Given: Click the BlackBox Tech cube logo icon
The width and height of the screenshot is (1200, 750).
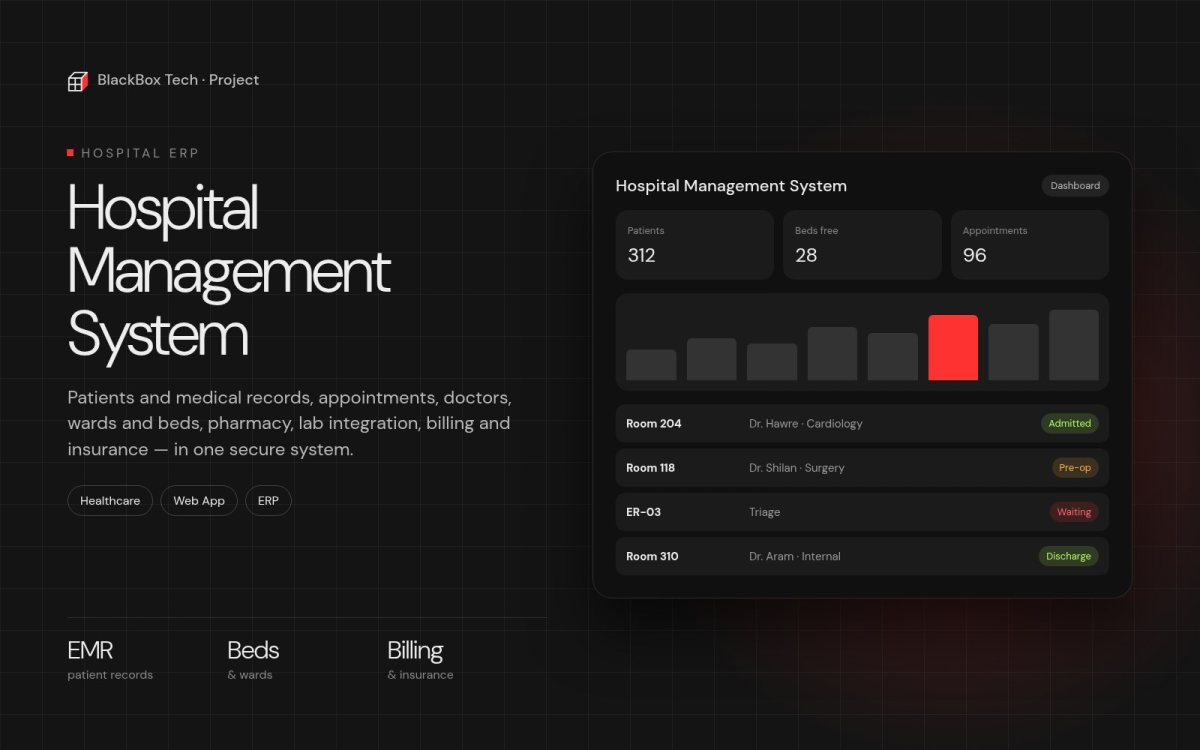Looking at the screenshot, I should [78, 81].
